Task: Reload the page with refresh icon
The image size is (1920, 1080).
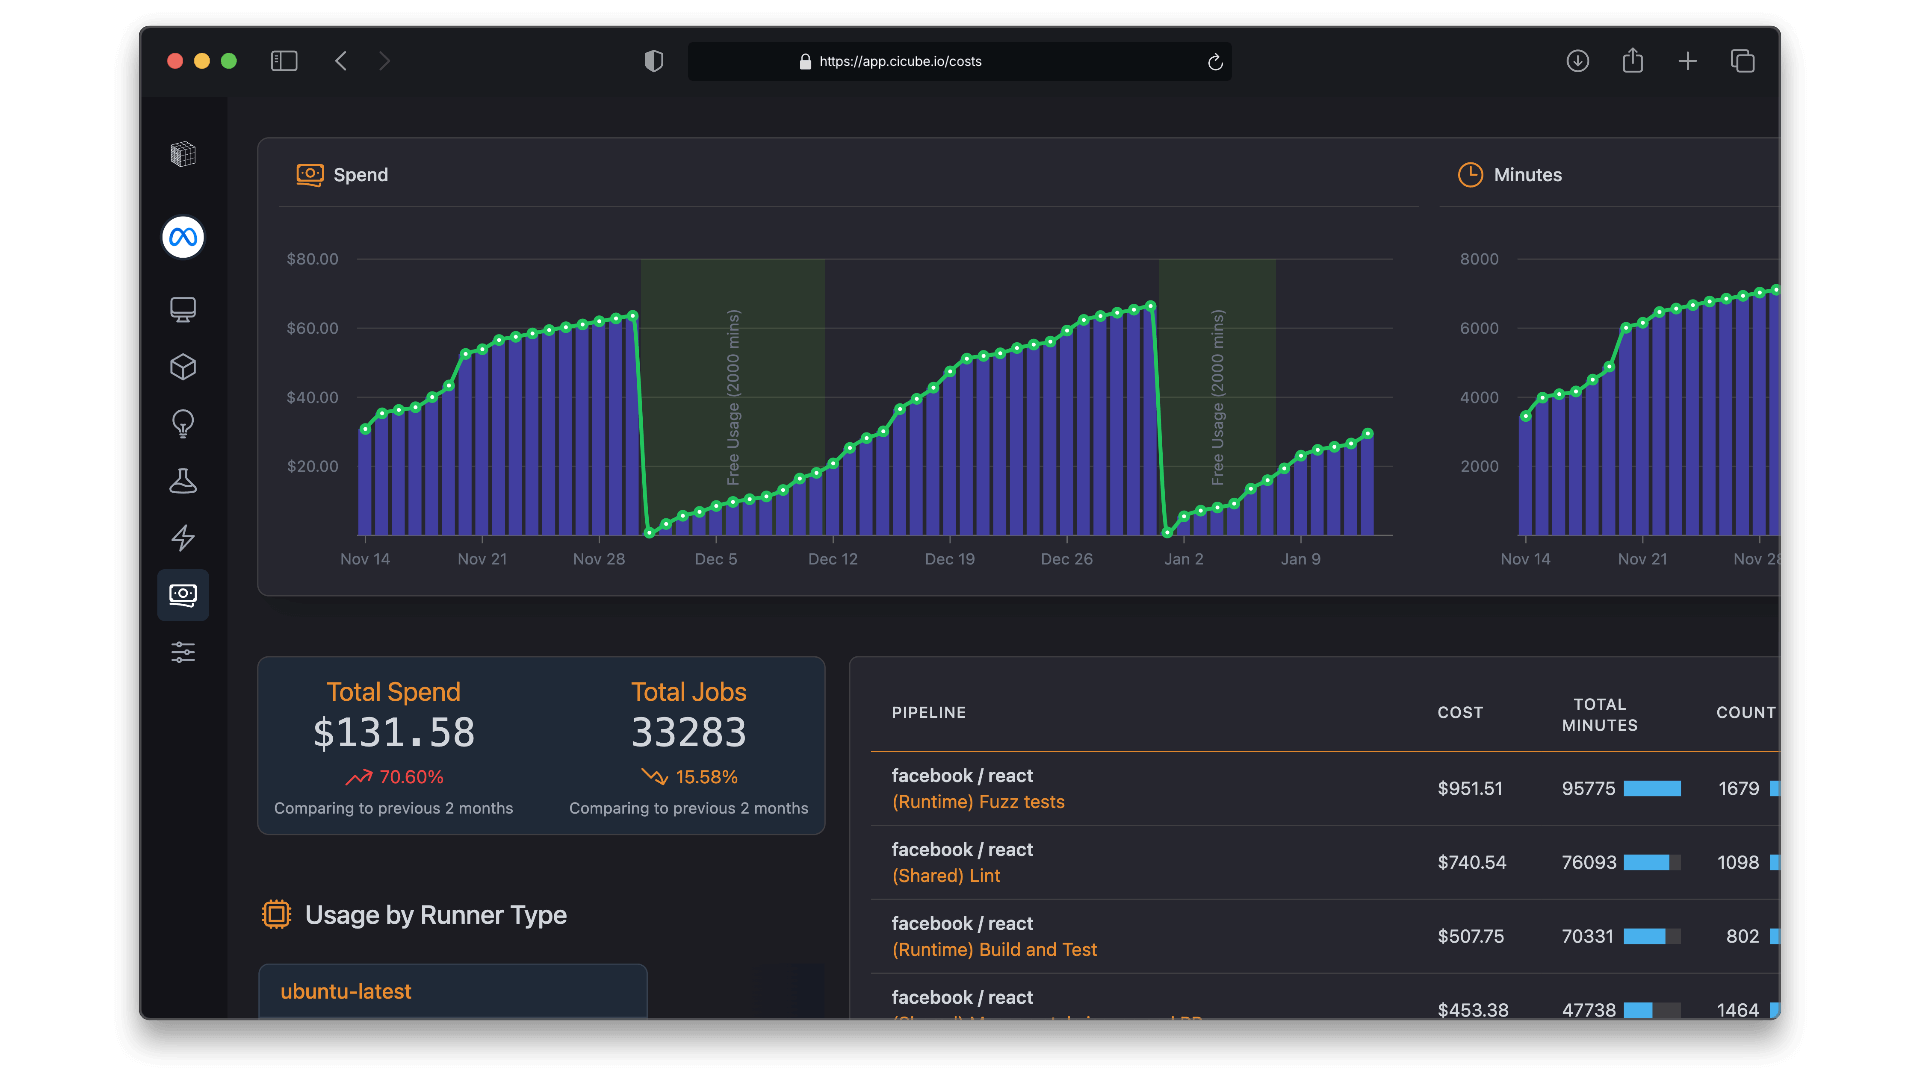Action: point(1215,62)
